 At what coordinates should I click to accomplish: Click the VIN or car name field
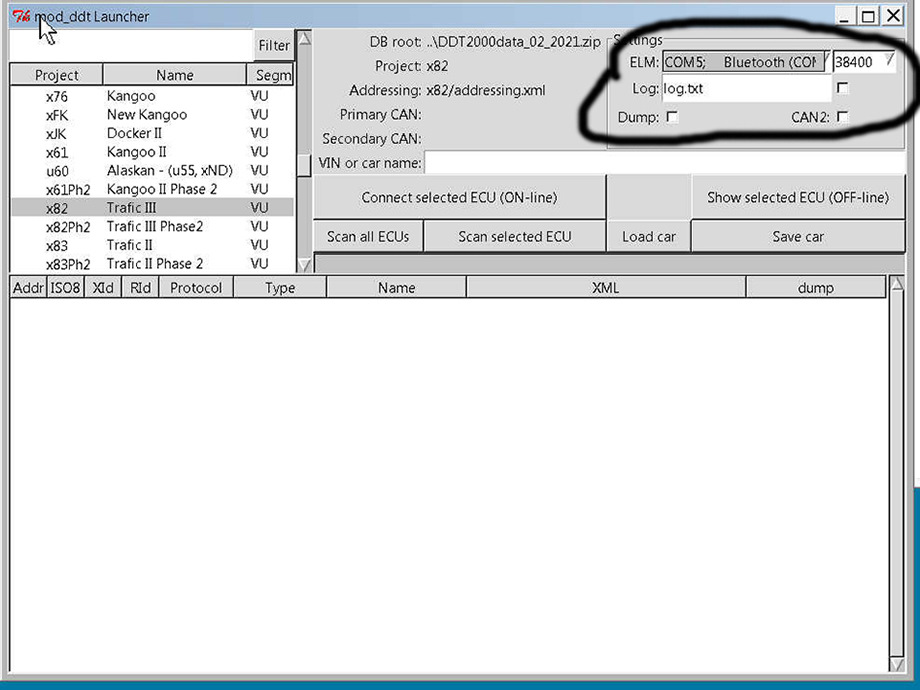664,162
